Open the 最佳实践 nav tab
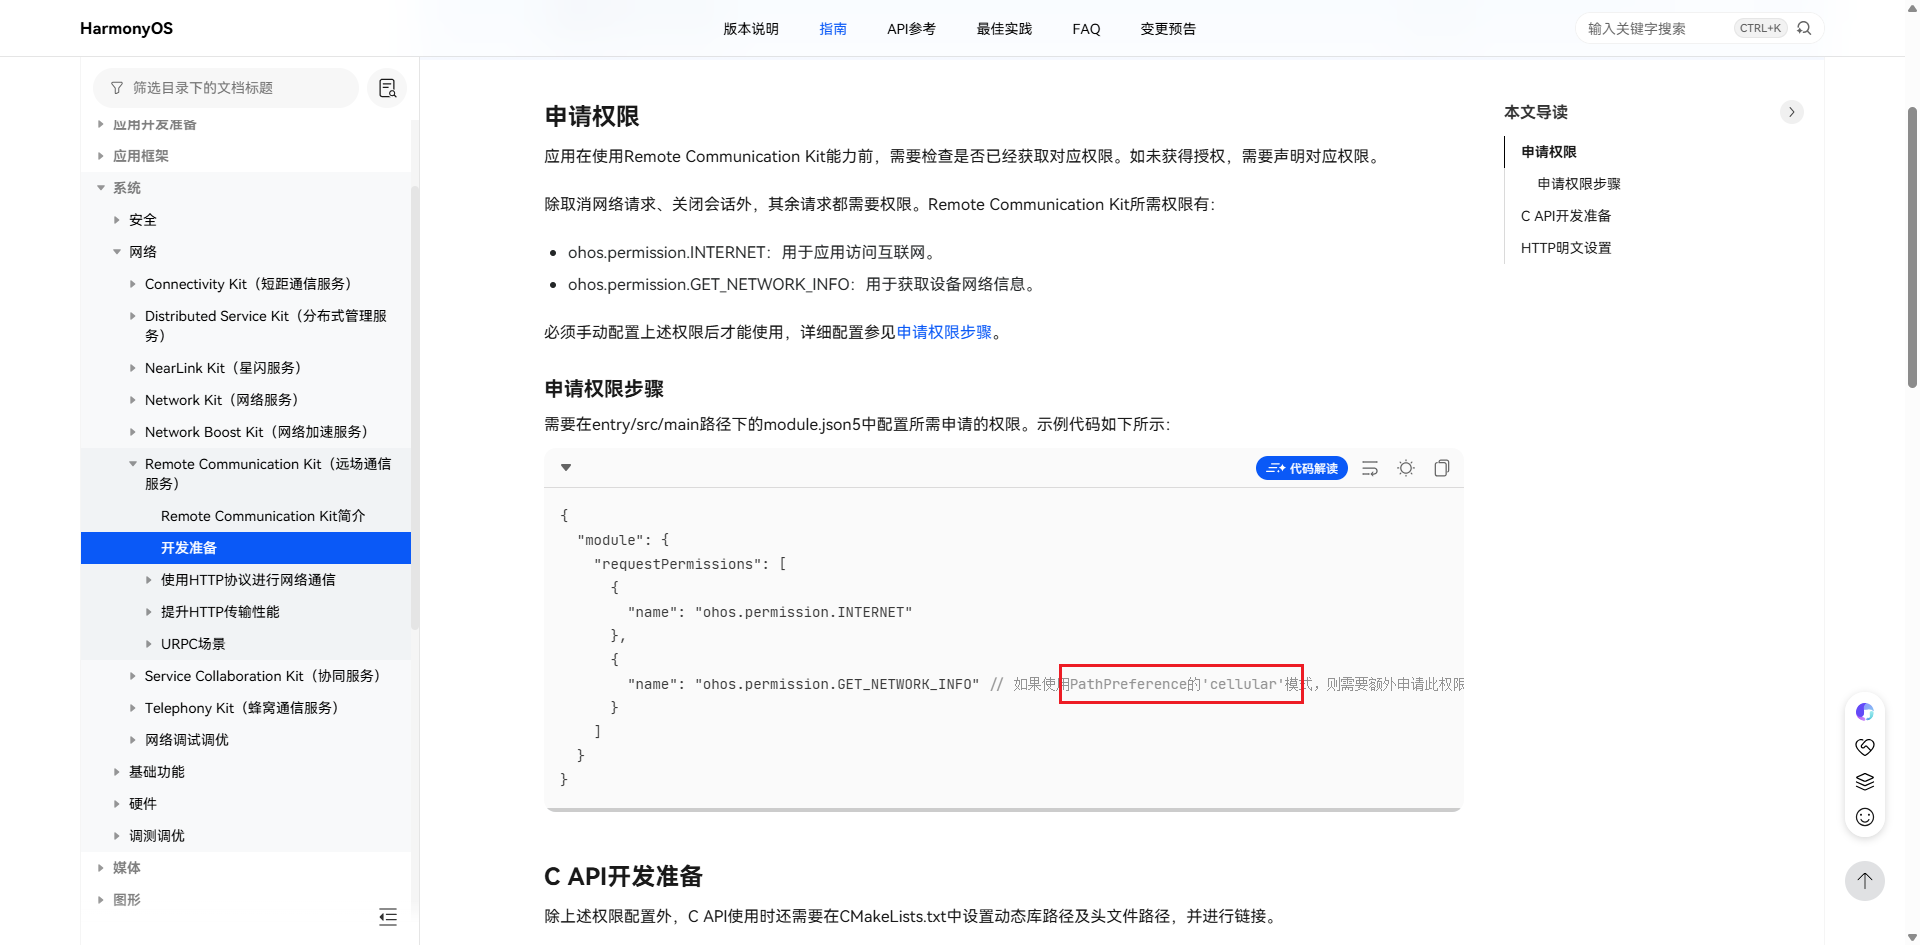 click(1004, 29)
